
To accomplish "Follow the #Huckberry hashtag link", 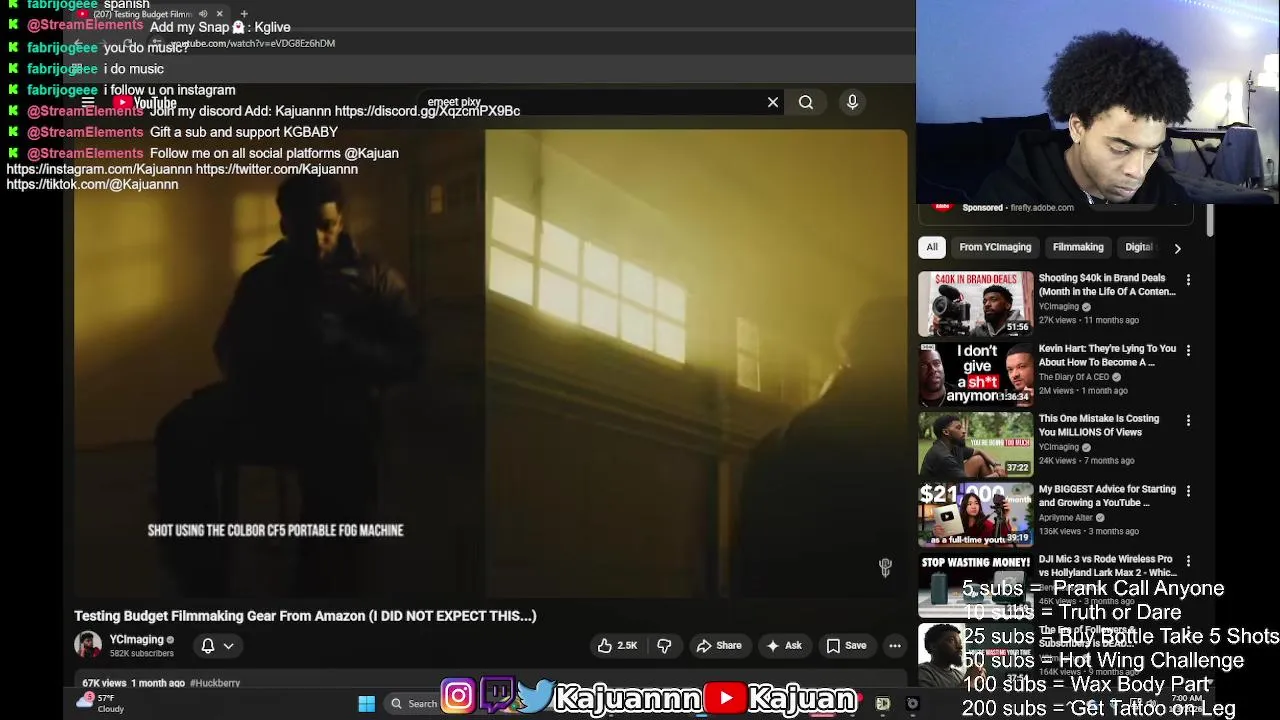I will pos(215,683).
